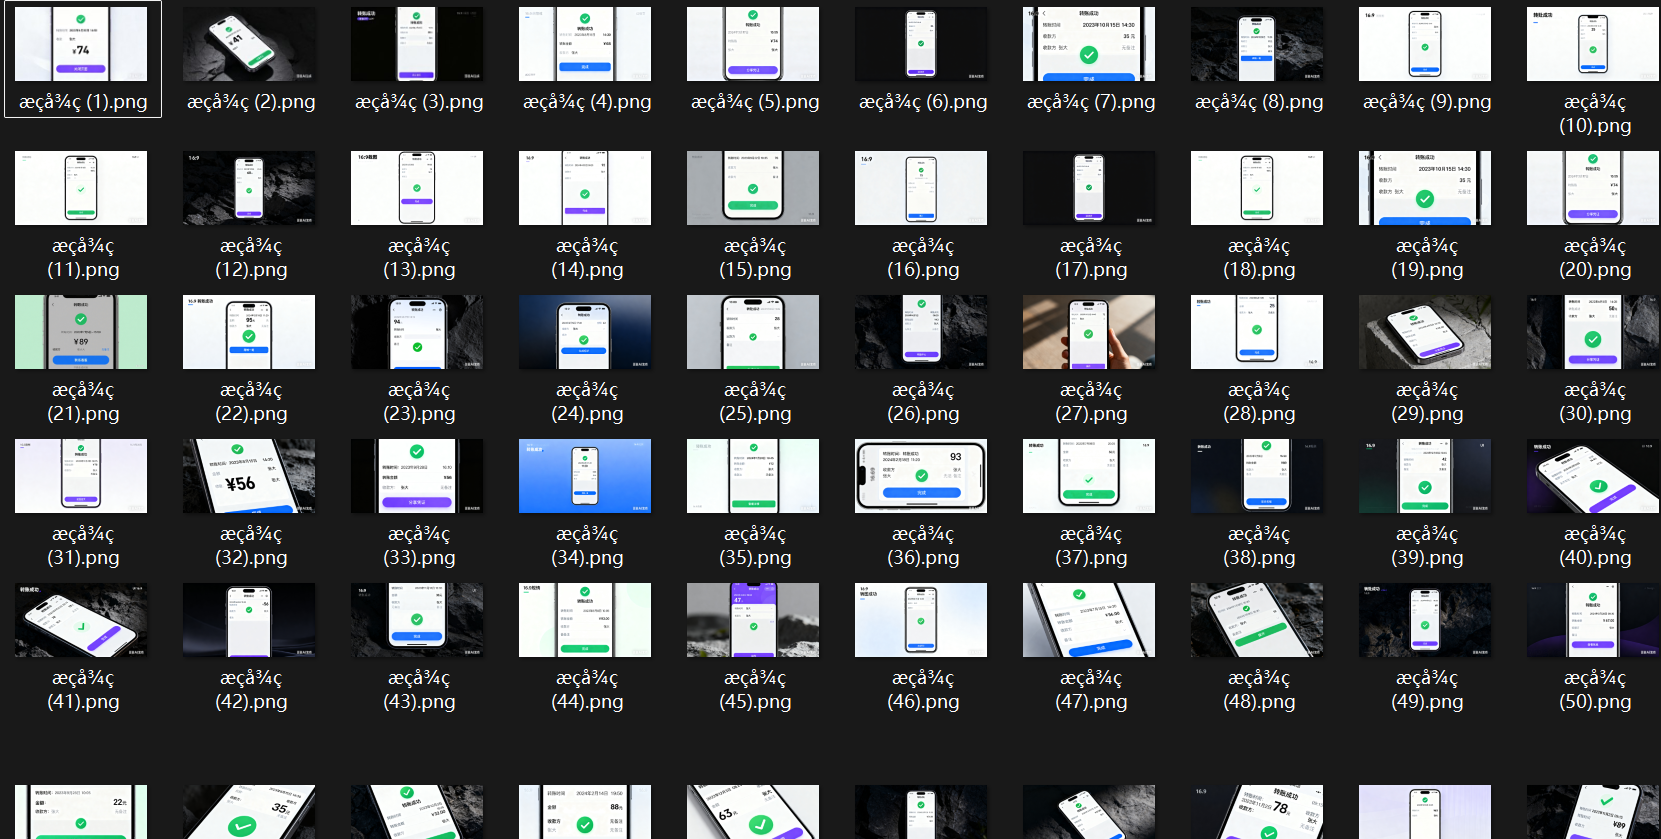Choose the picture file (10).png
Screen dimensions: 1661x839
(x=1593, y=44)
